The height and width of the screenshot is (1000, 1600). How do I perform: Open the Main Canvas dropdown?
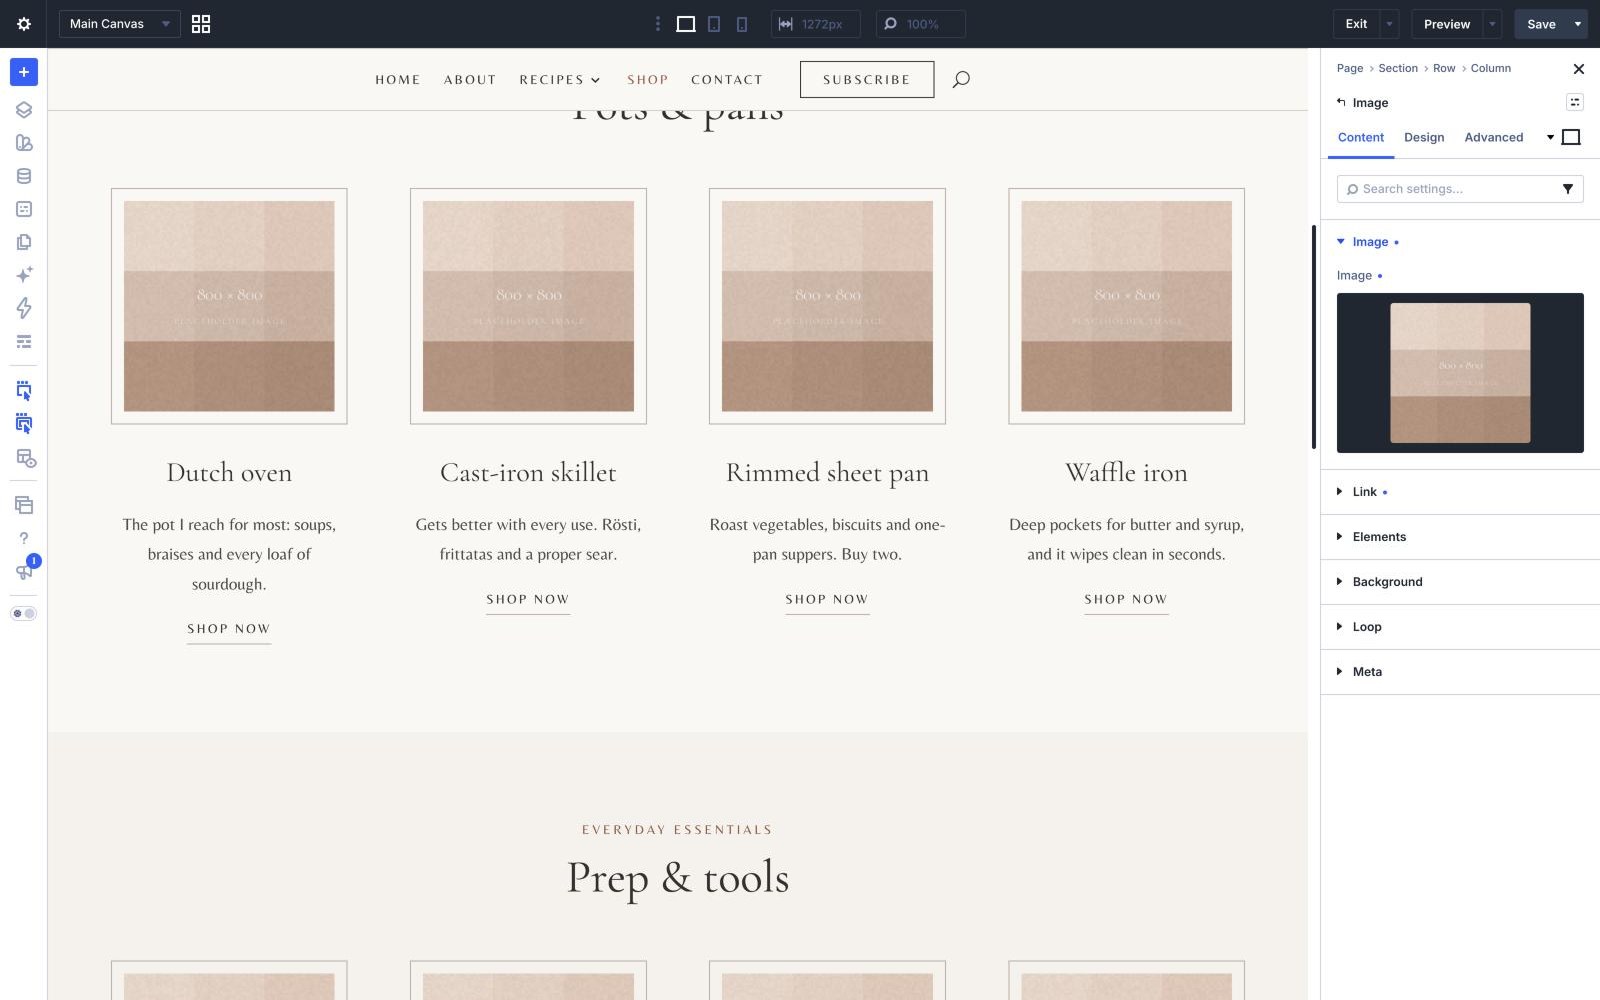[x=120, y=24]
